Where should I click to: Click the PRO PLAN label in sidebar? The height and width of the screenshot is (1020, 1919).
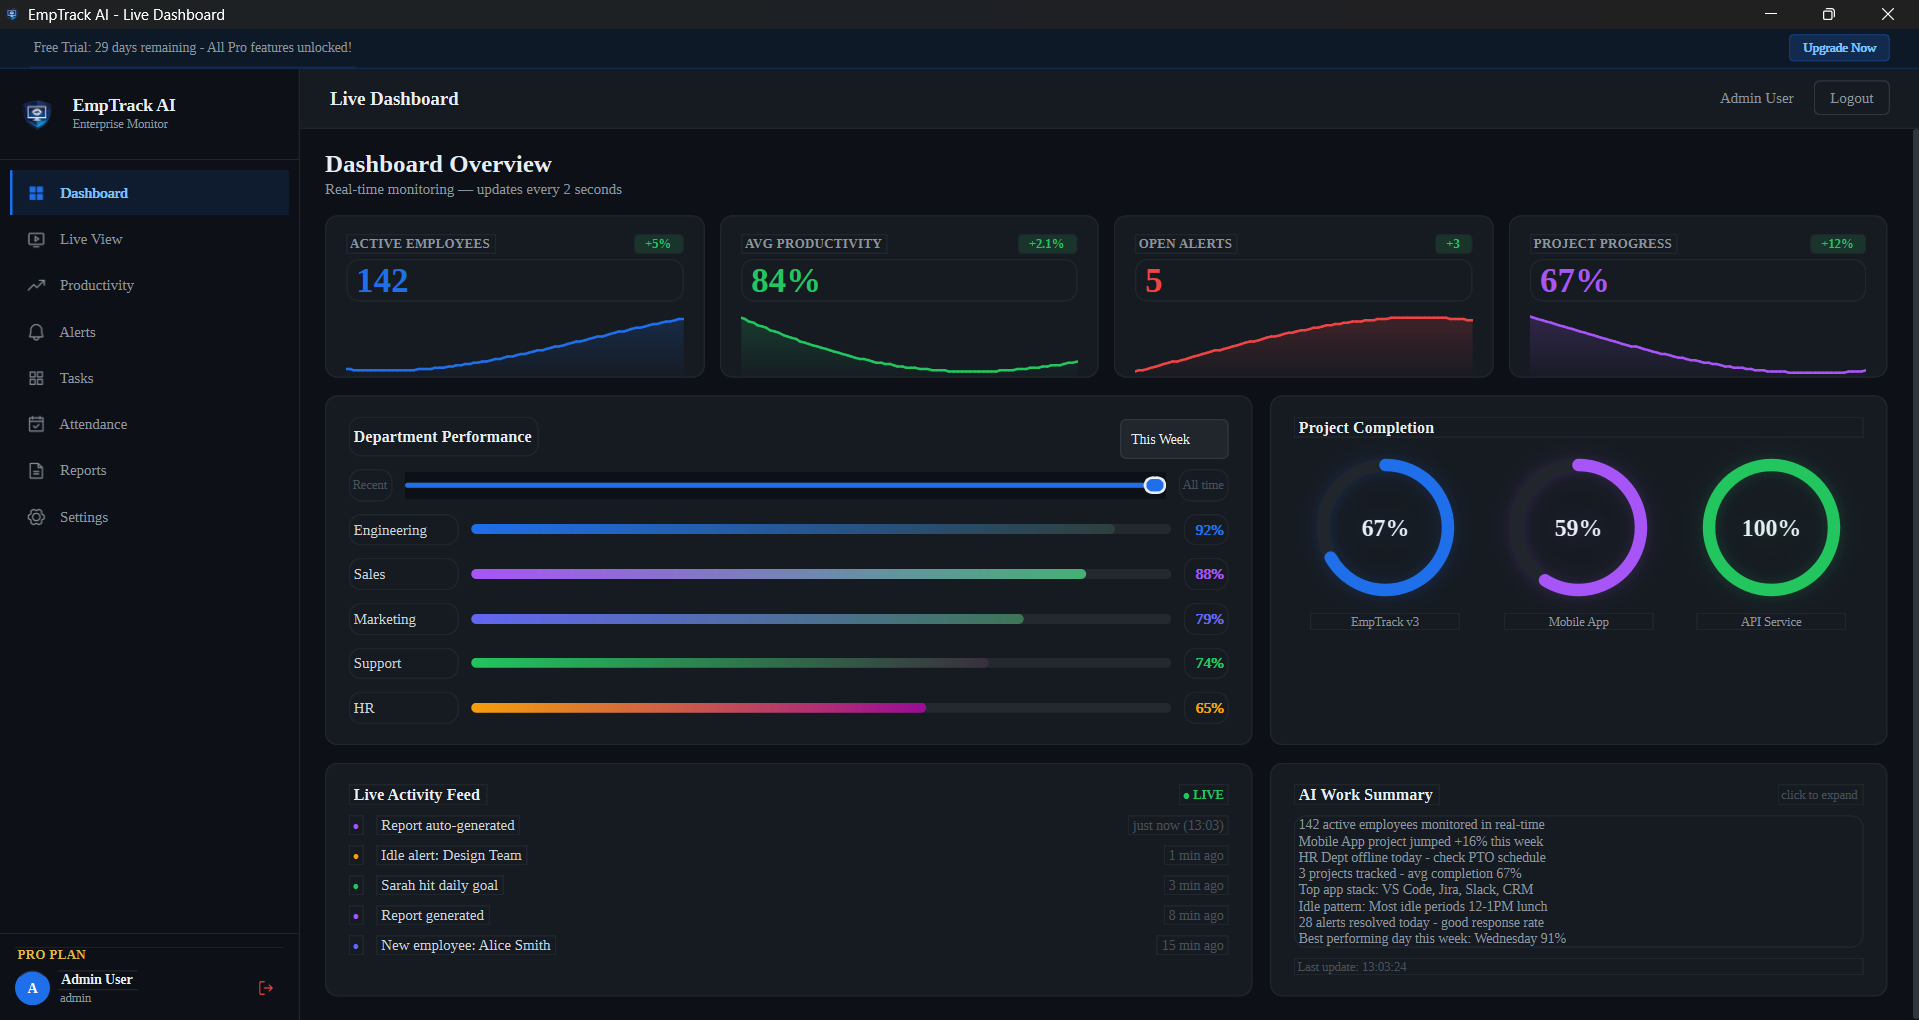52,954
